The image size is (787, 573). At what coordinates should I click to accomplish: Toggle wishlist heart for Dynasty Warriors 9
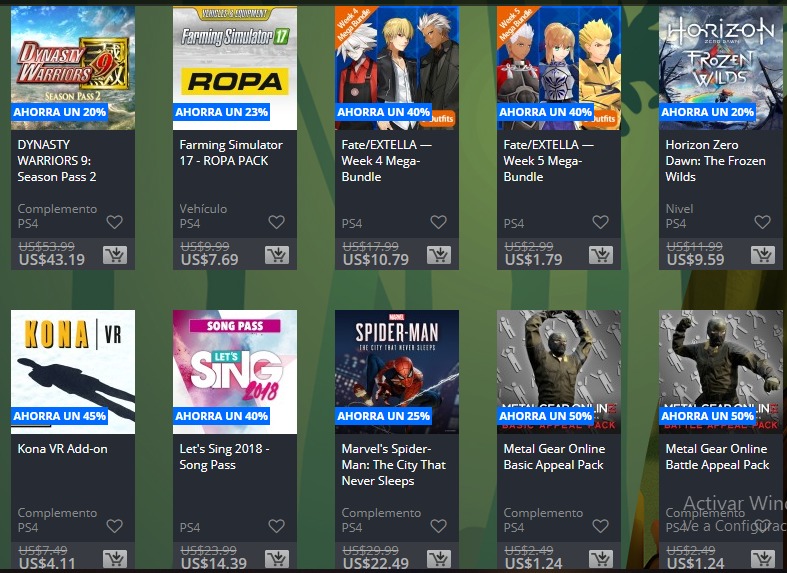coord(114,222)
